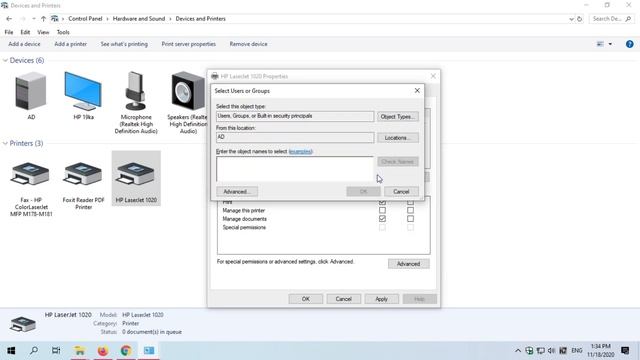Click Advanced in printer Properties permissions
Viewport: 640px width, 360px height.
pyautogui.click(x=408, y=264)
